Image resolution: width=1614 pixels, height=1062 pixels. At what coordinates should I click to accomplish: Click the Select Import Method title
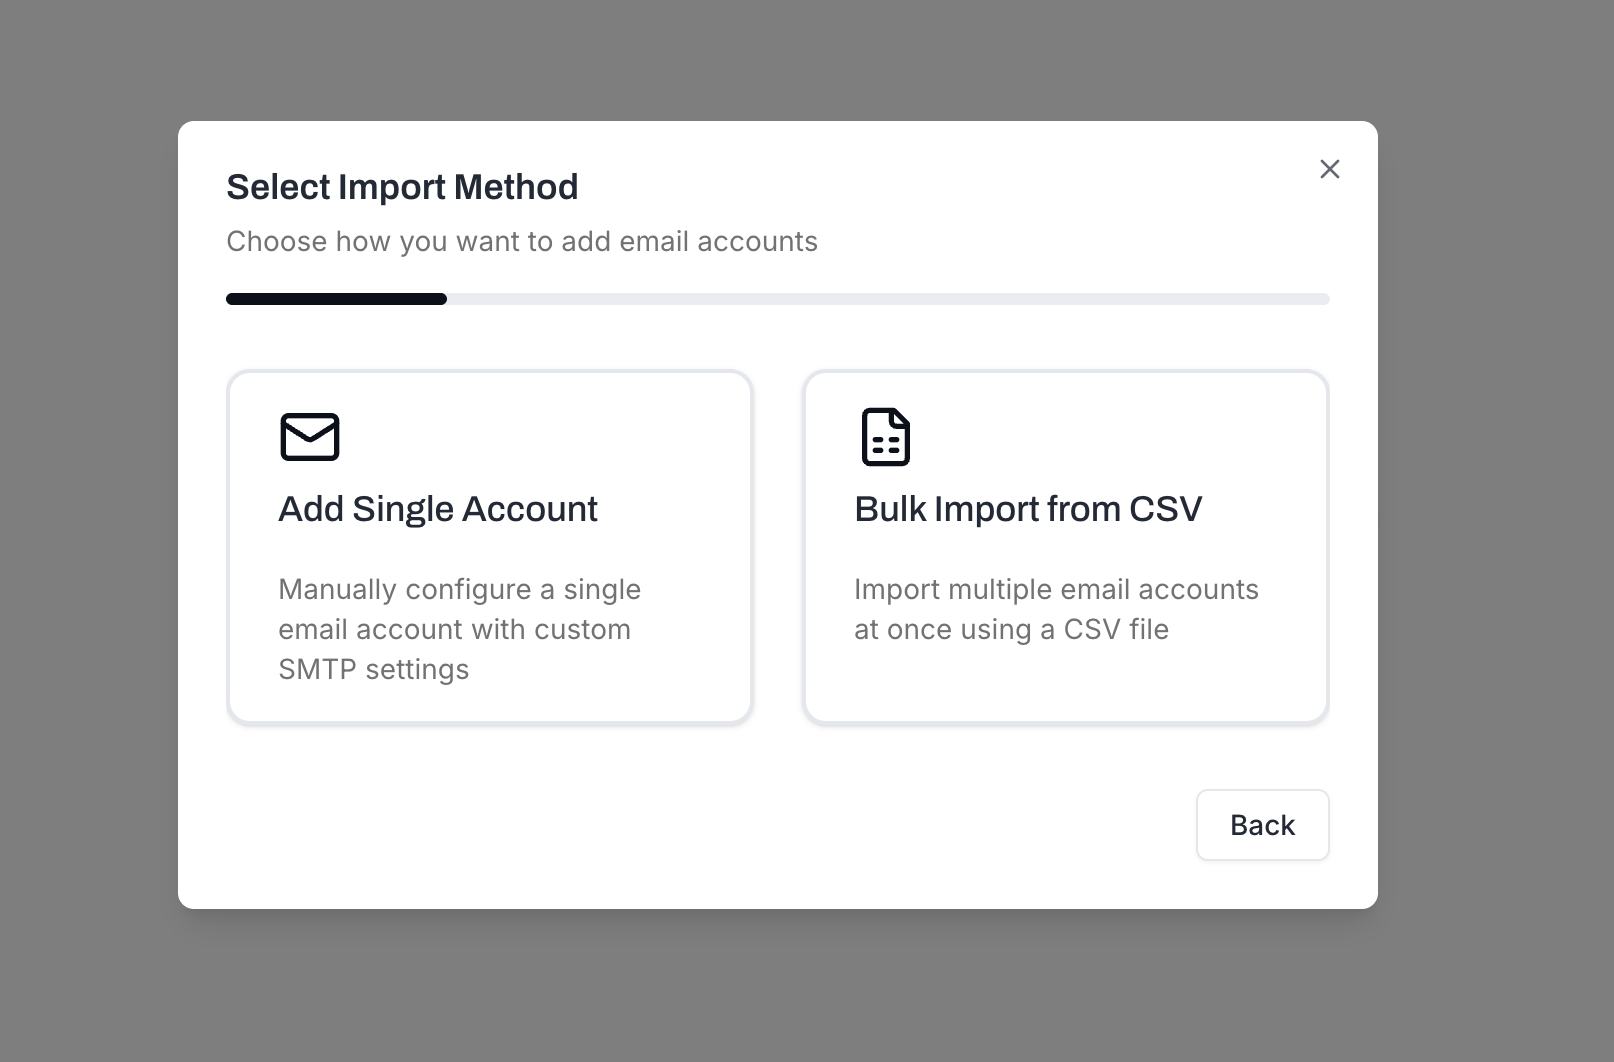[403, 187]
